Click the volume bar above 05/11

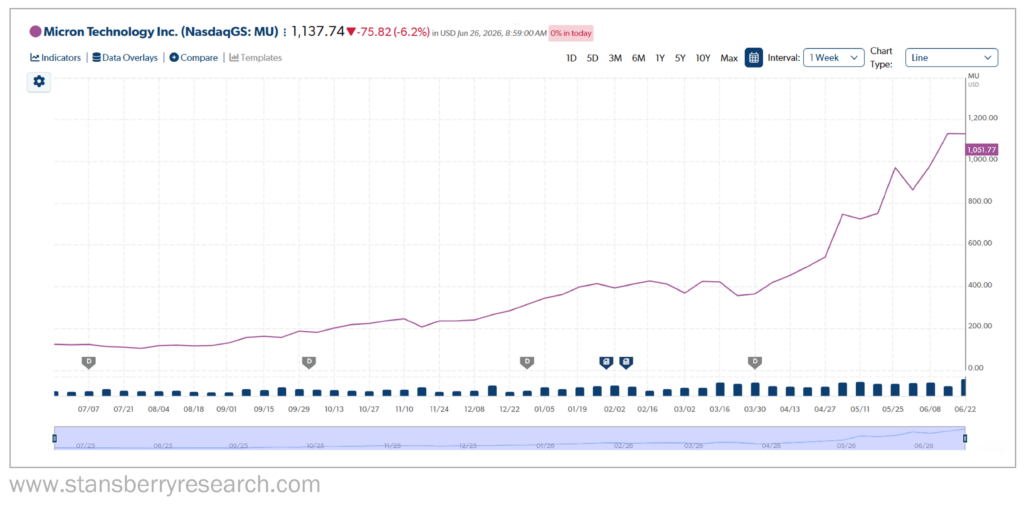point(860,389)
